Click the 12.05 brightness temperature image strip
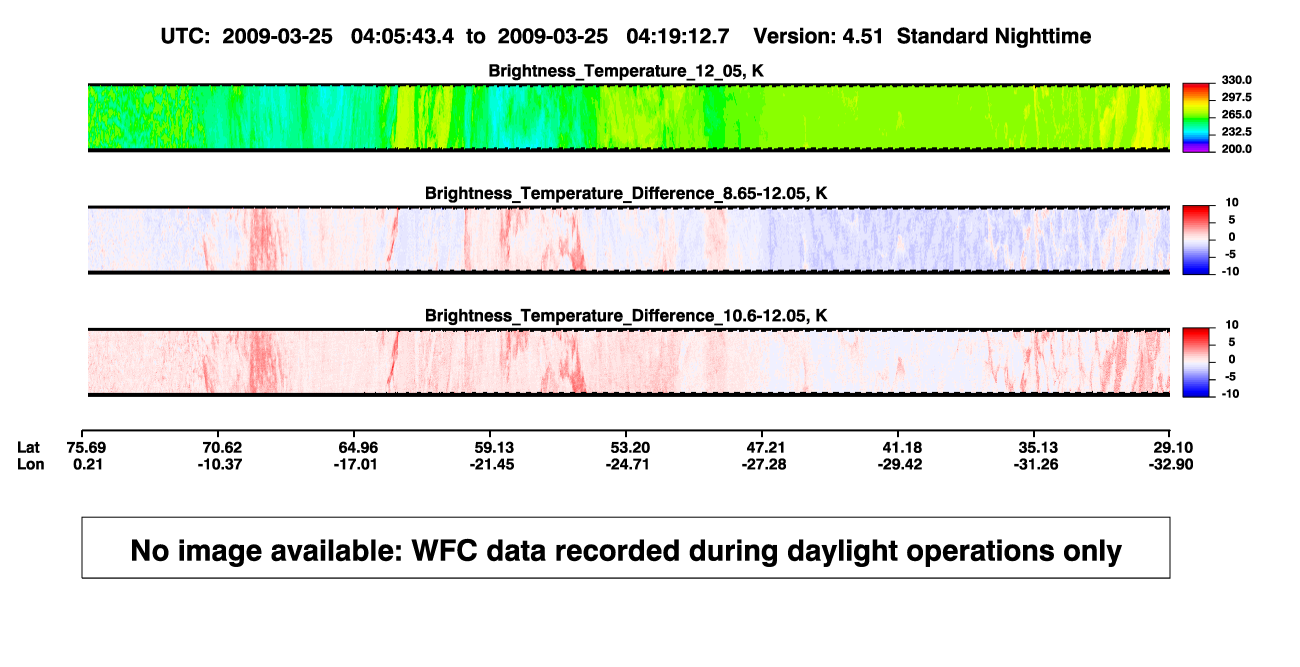The width and height of the screenshot is (1300, 667). tap(629, 117)
